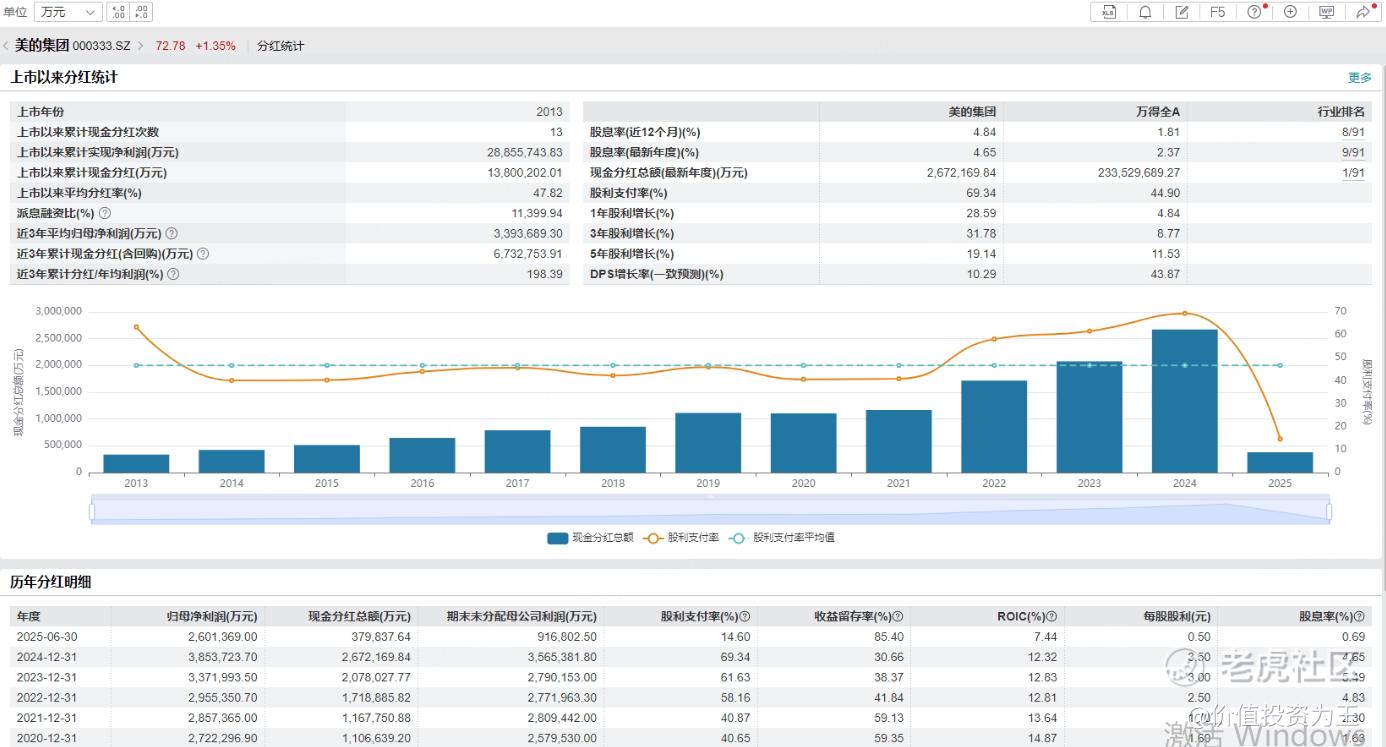The height and width of the screenshot is (747, 1386).
Task: Open help via question mark icon
Action: click(x=1254, y=12)
